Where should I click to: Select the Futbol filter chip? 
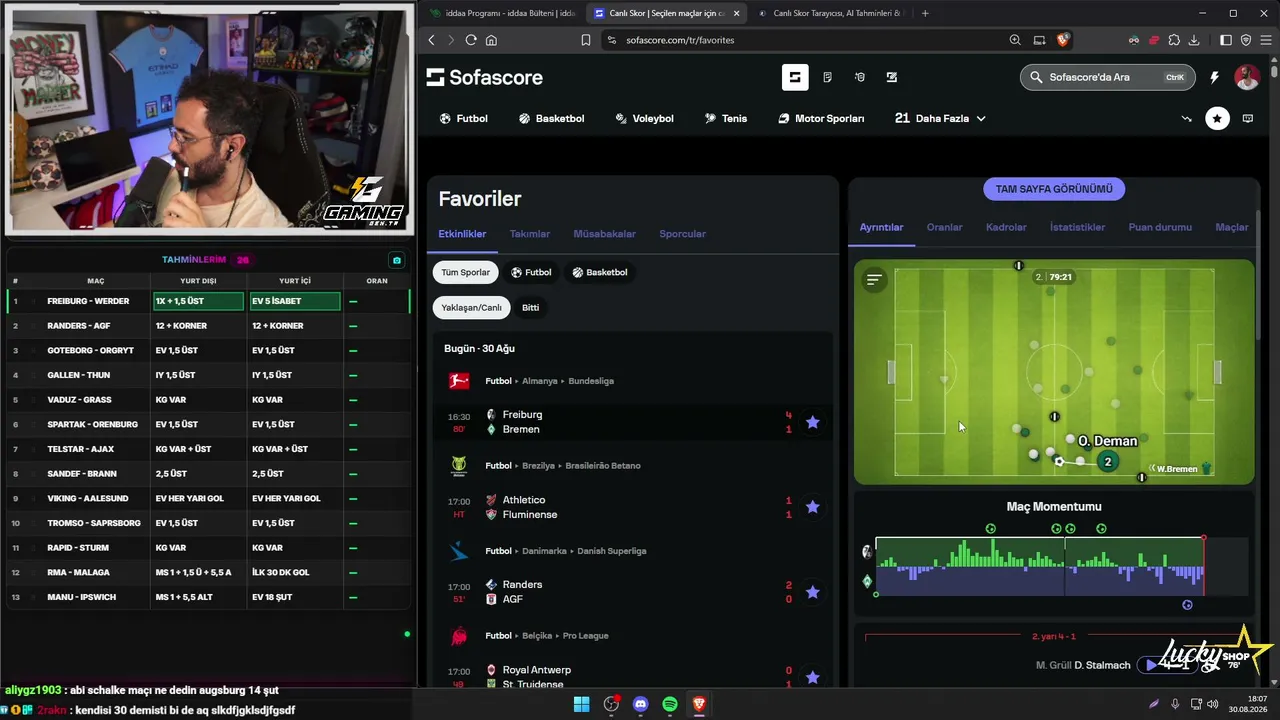(x=531, y=272)
